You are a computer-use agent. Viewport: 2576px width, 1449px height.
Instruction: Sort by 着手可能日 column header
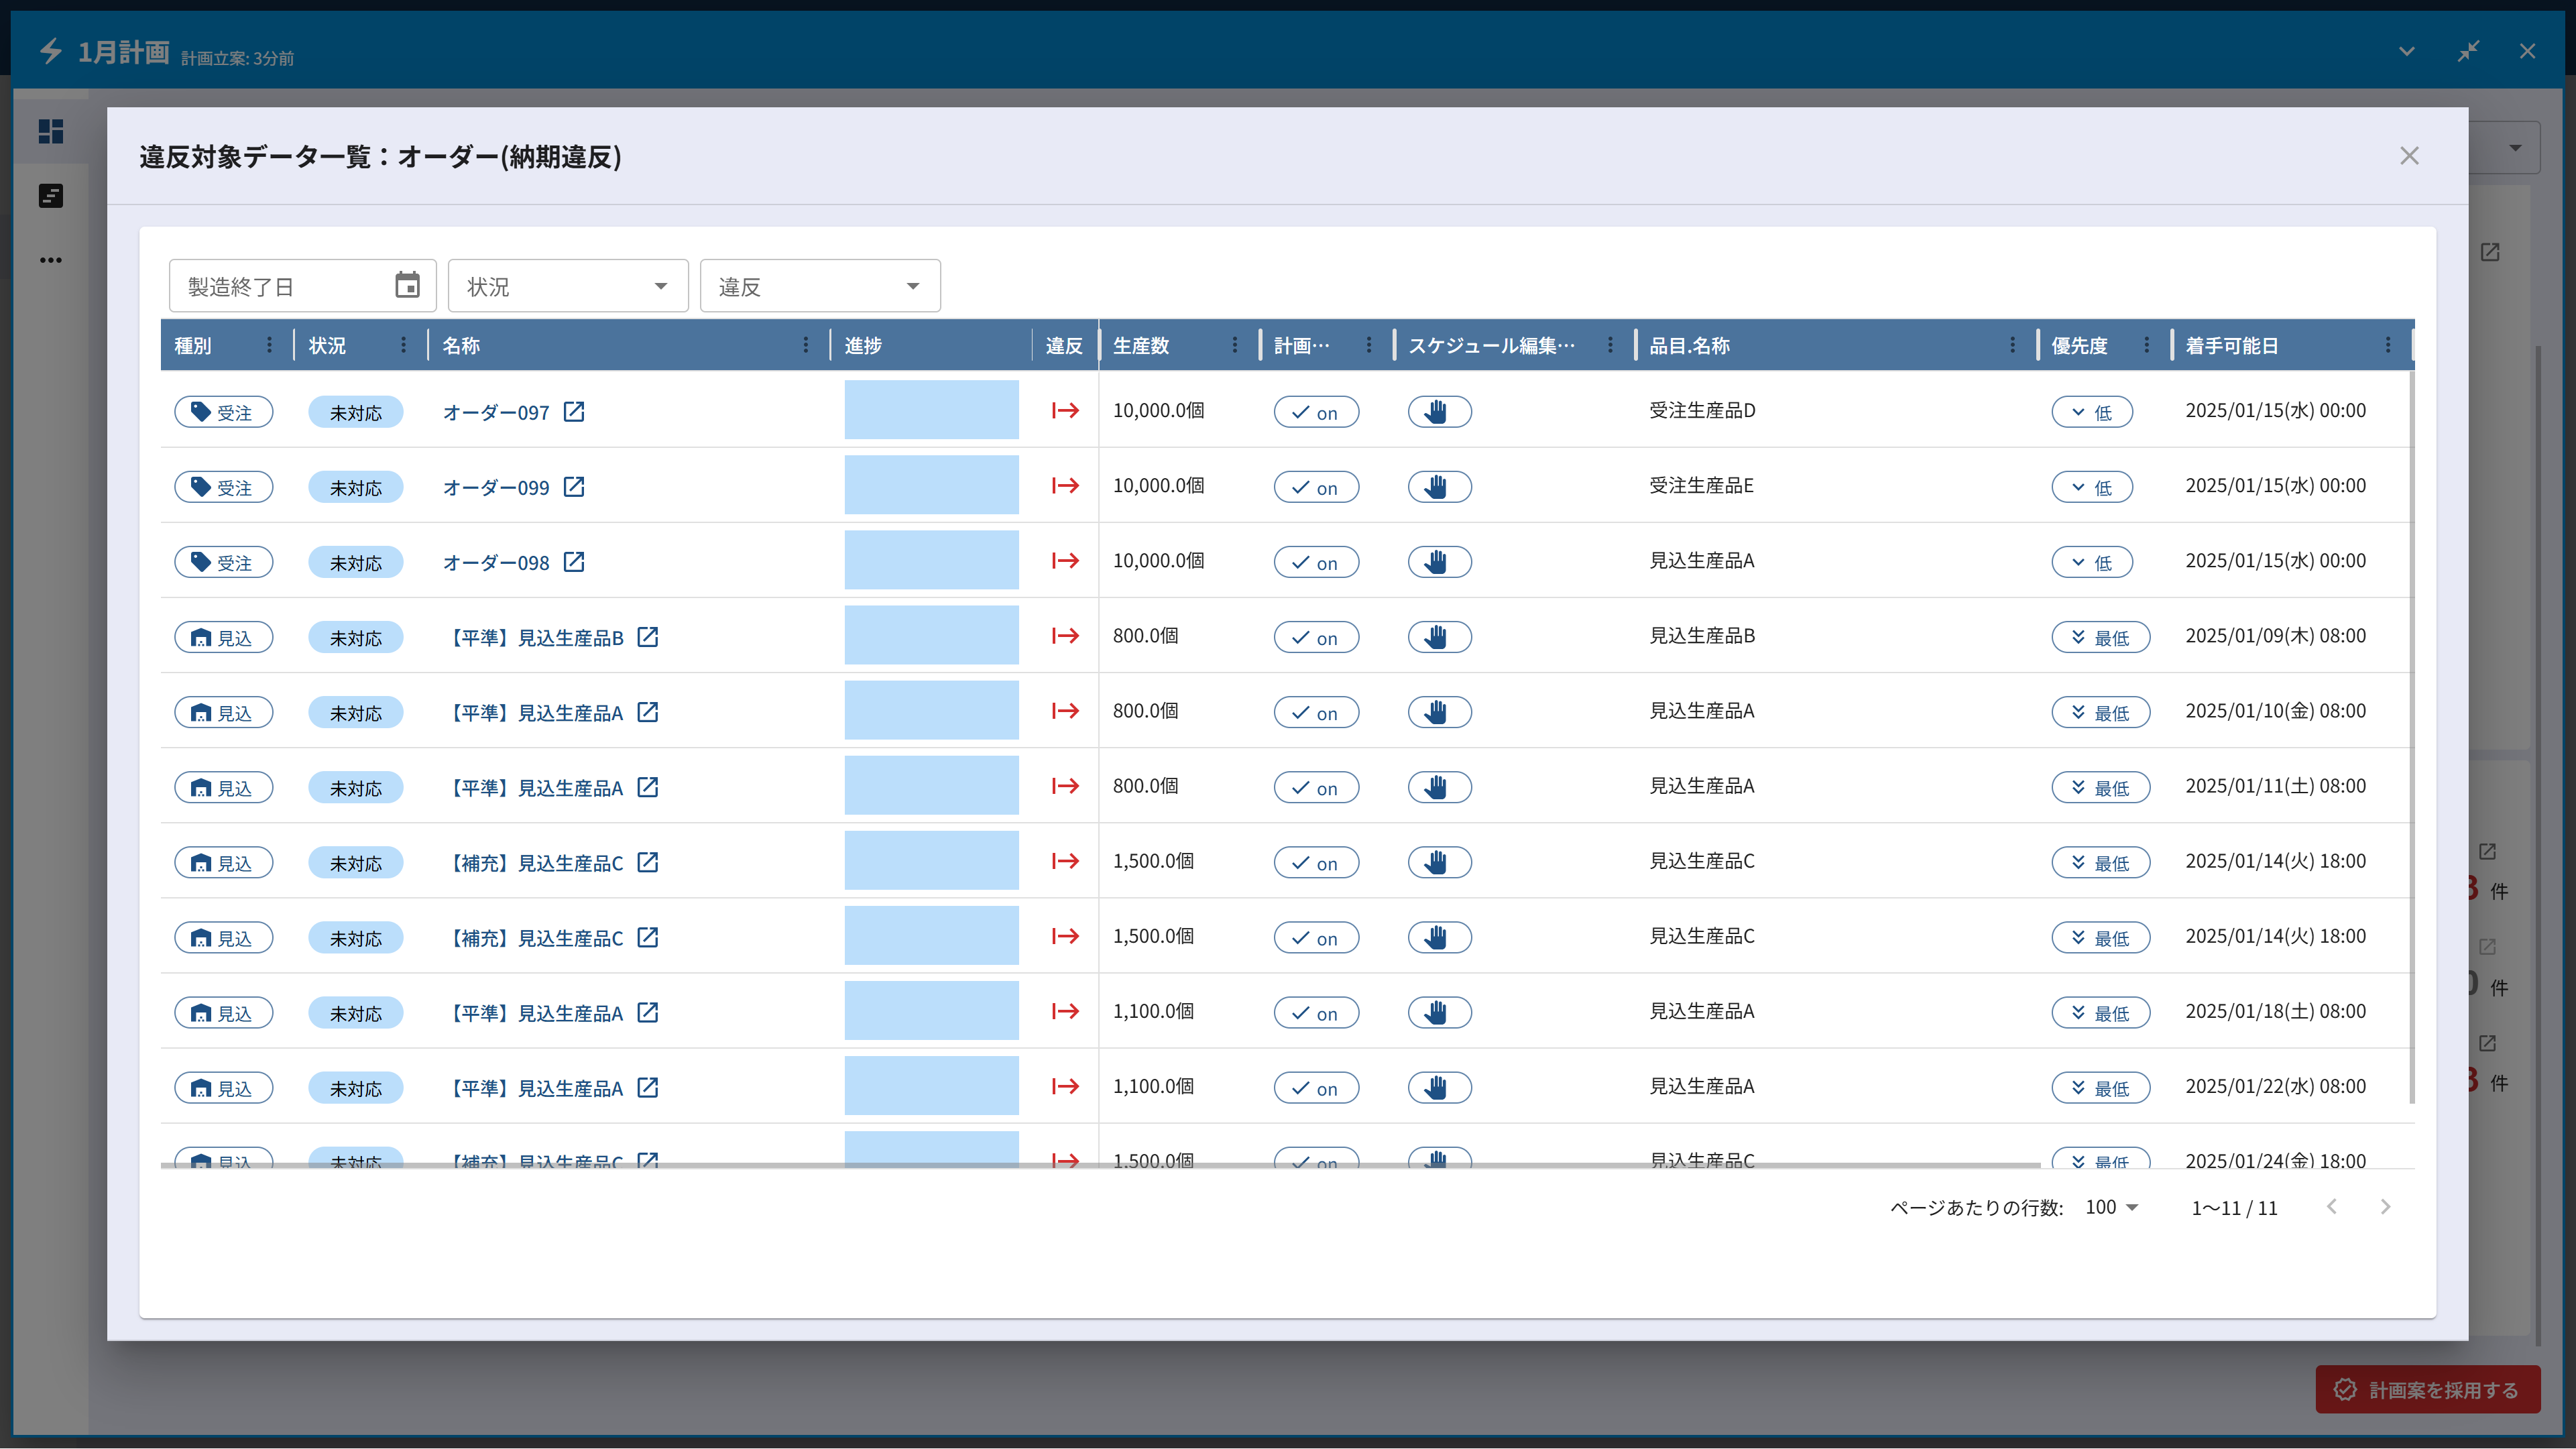click(x=2231, y=345)
